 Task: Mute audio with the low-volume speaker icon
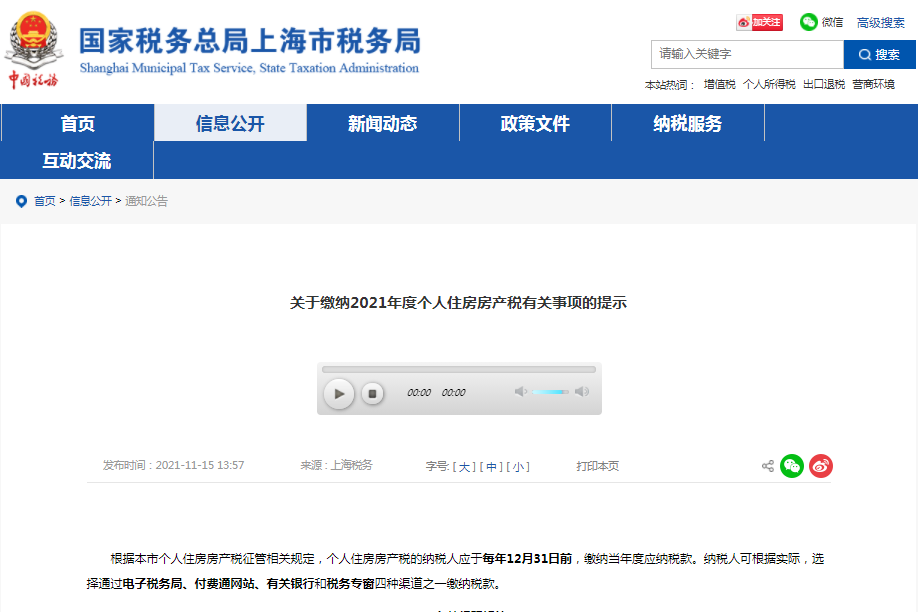[x=520, y=391]
